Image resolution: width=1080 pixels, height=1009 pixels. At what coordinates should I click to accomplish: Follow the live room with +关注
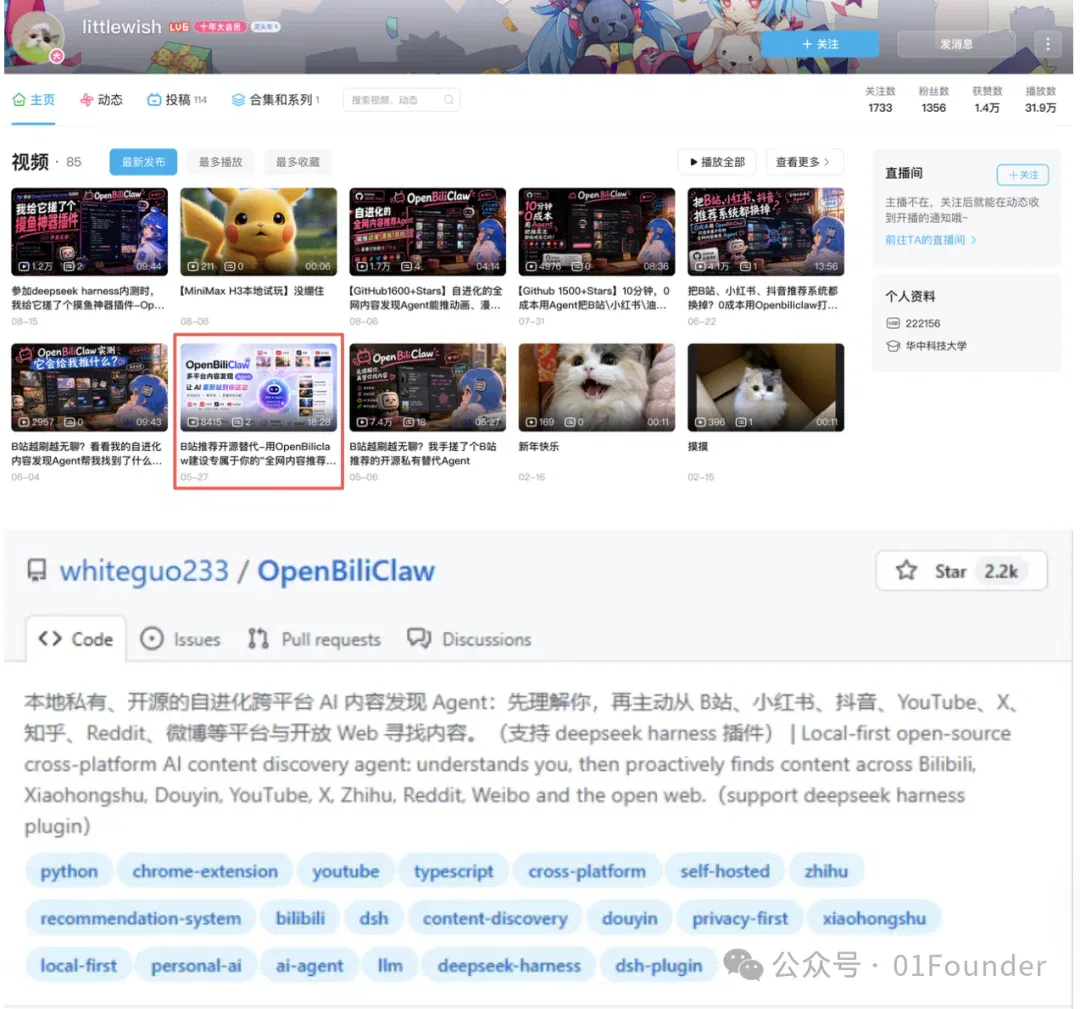click(x=1022, y=175)
